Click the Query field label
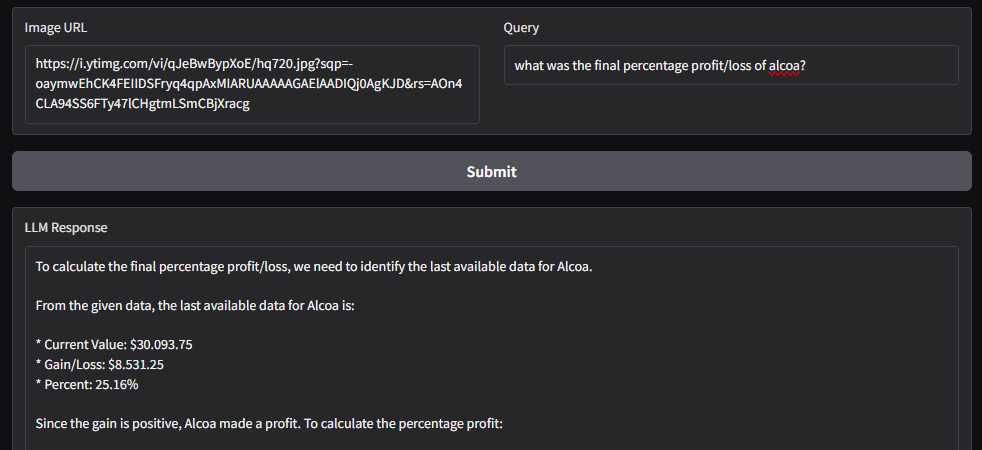Image resolution: width=982 pixels, height=450 pixels. tap(521, 28)
